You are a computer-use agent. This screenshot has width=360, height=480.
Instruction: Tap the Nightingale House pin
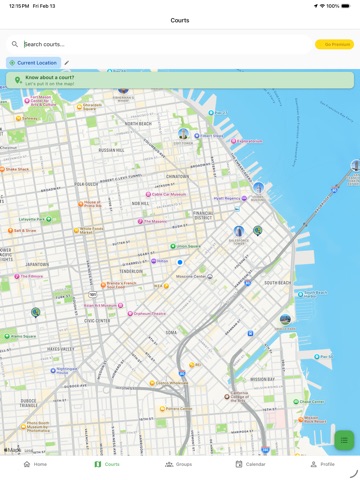point(53,370)
